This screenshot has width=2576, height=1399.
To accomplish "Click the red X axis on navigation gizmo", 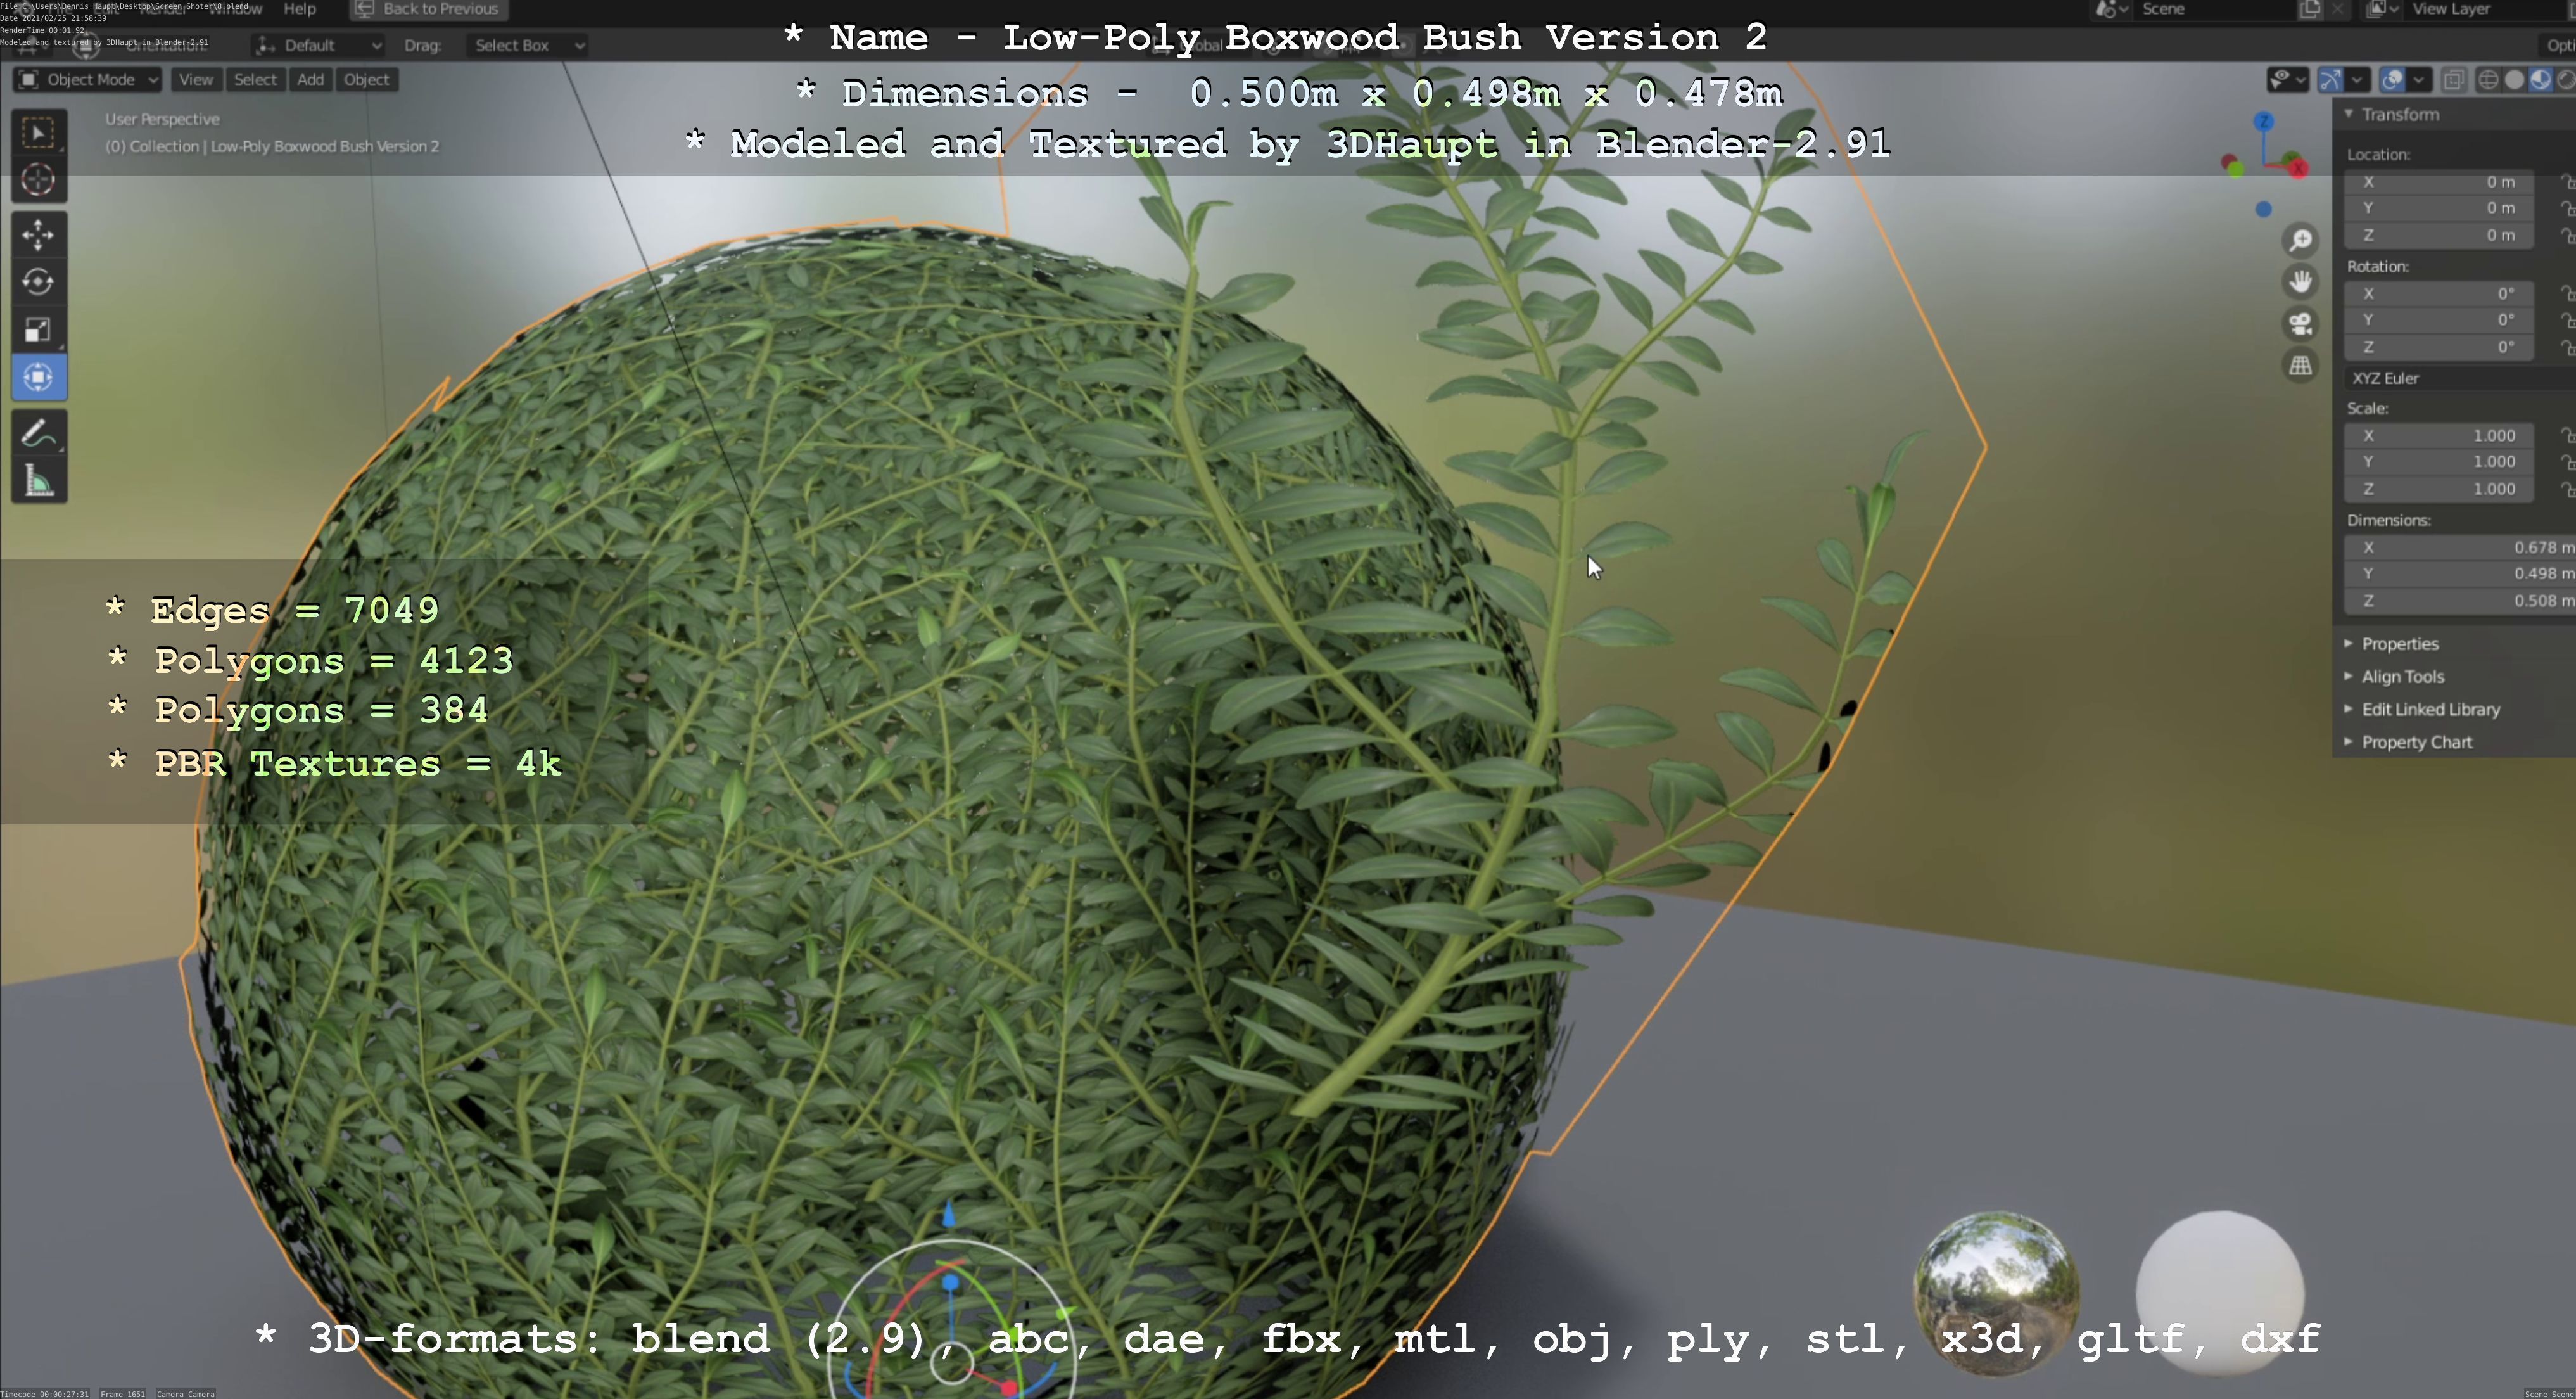I will [2298, 168].
